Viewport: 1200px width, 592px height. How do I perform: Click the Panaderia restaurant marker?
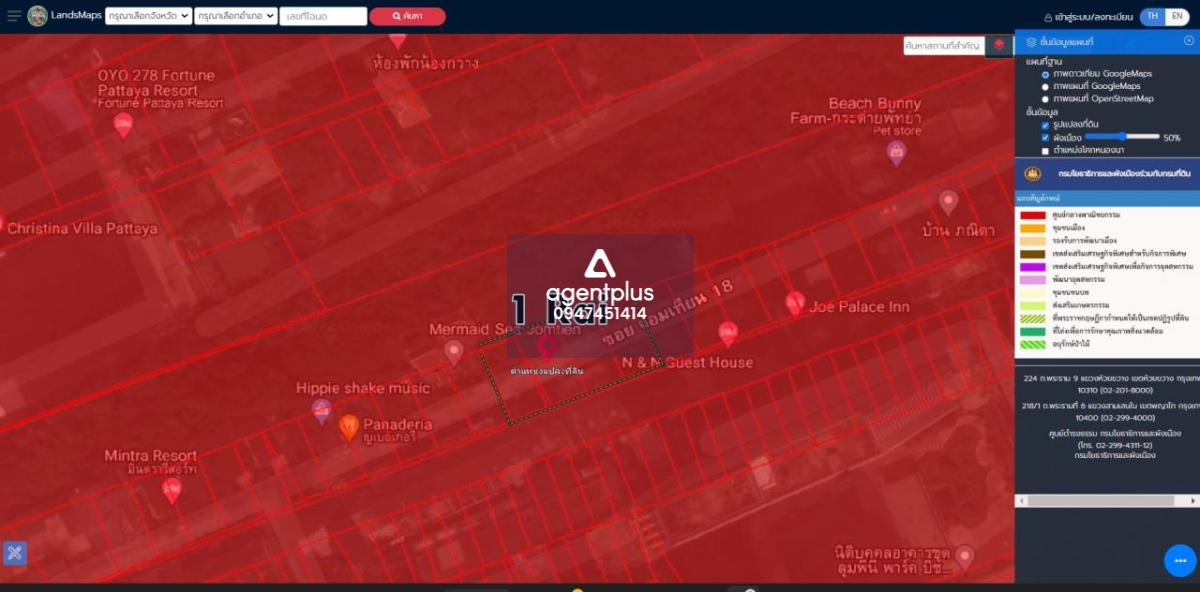tap(349, 426)
